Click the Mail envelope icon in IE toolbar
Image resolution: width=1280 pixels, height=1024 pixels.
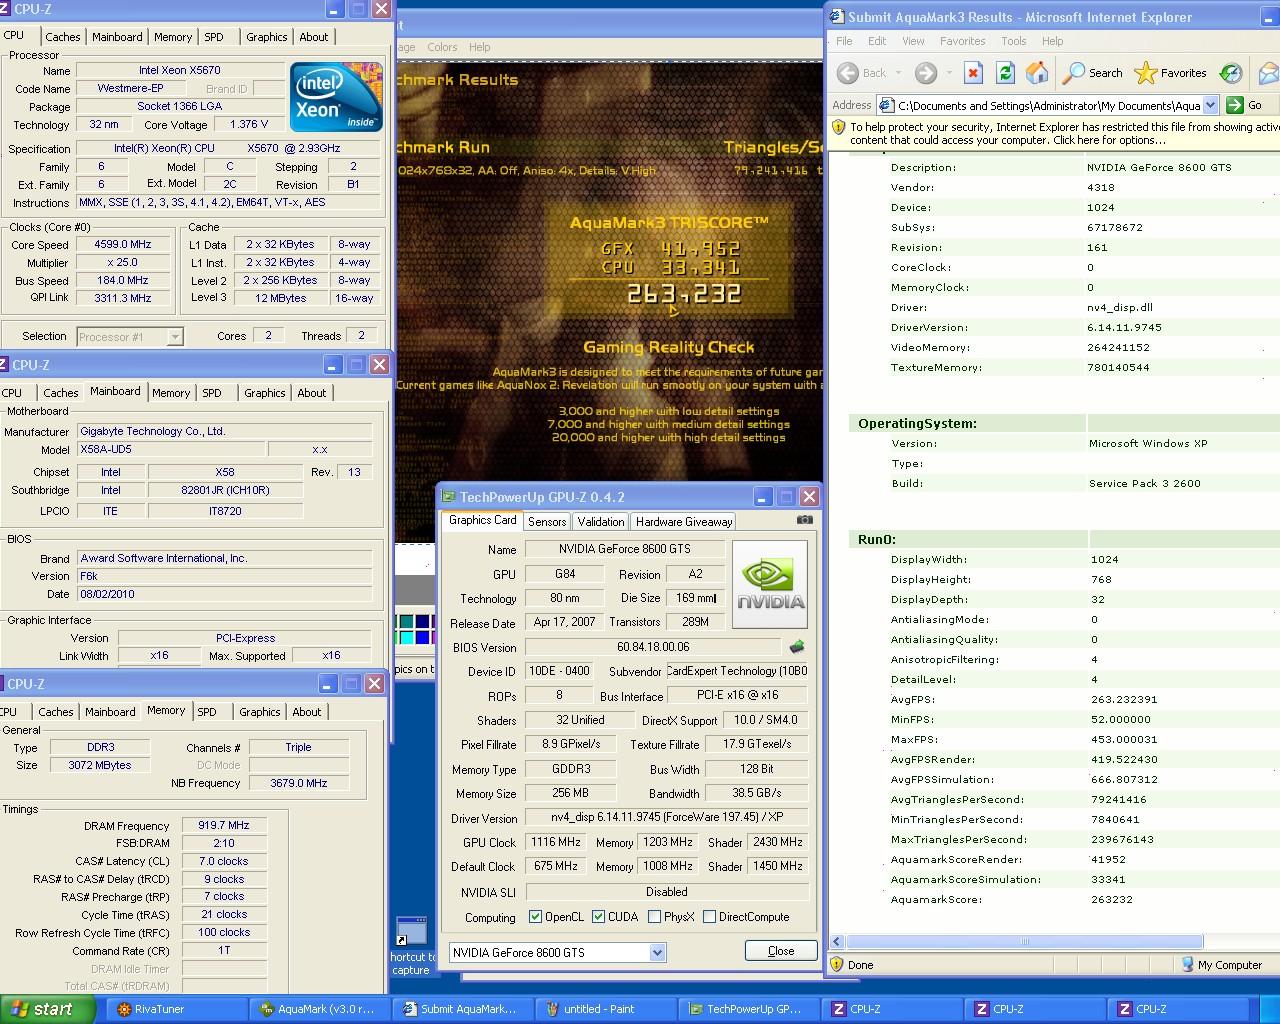click(x=1268, y=73)
